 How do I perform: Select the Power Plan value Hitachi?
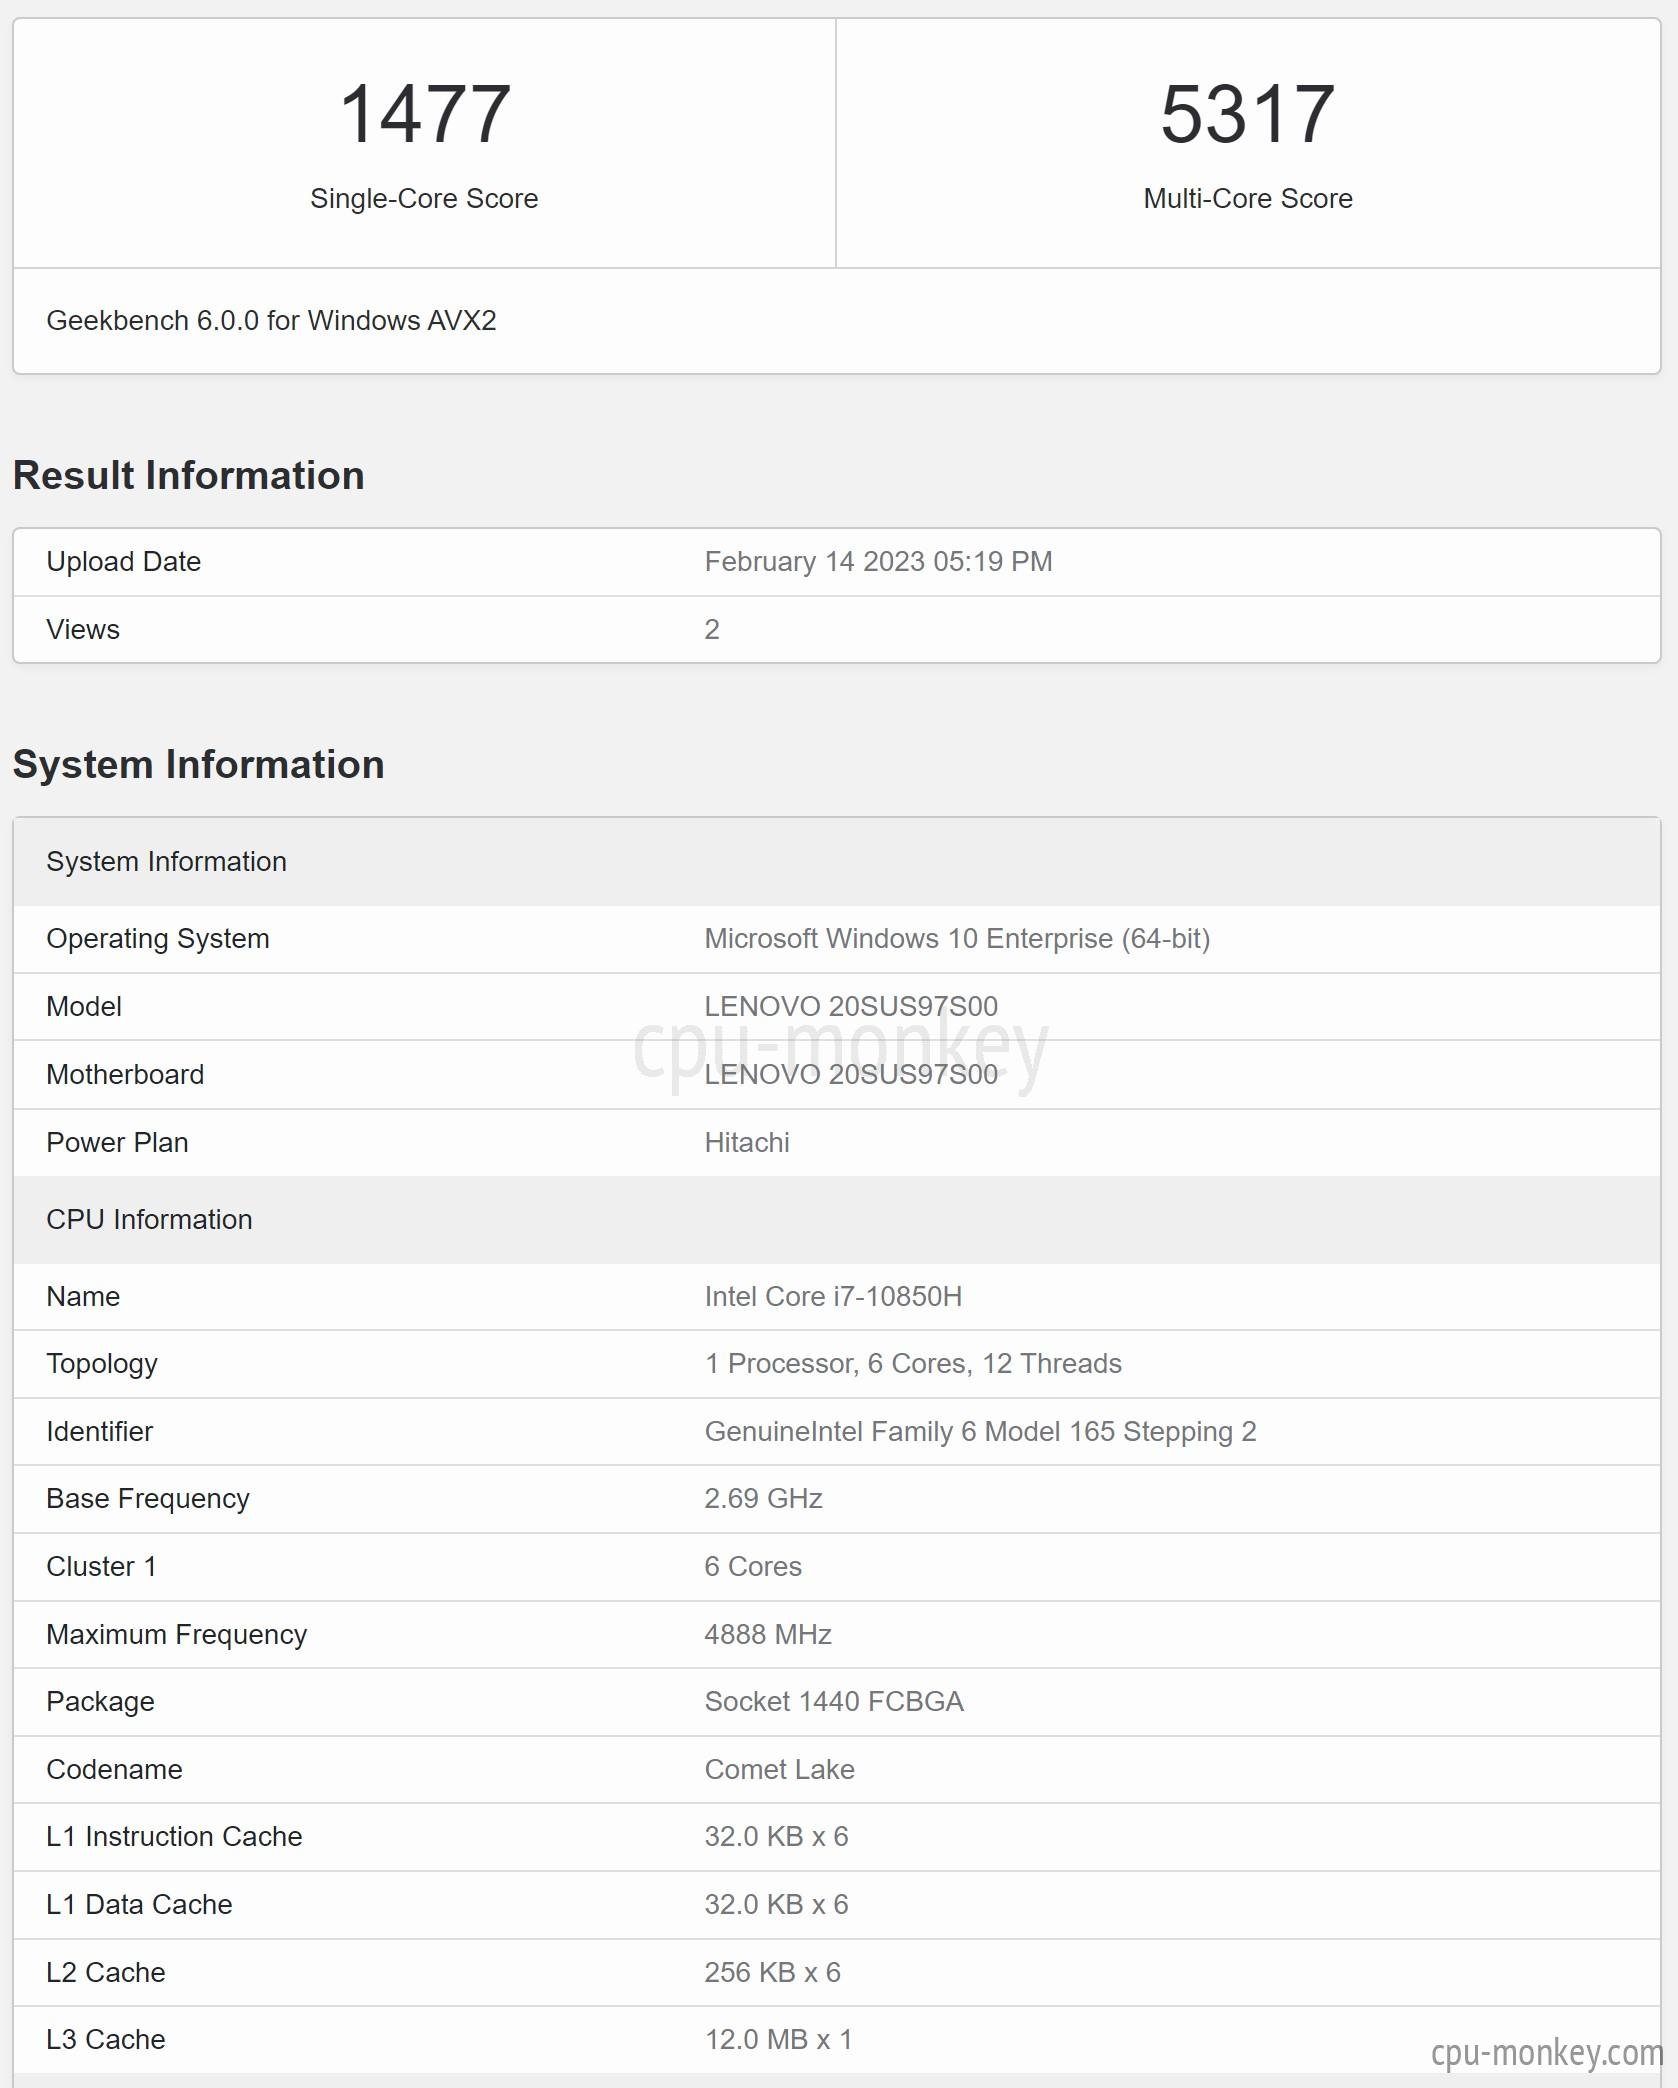(747, 1142)
